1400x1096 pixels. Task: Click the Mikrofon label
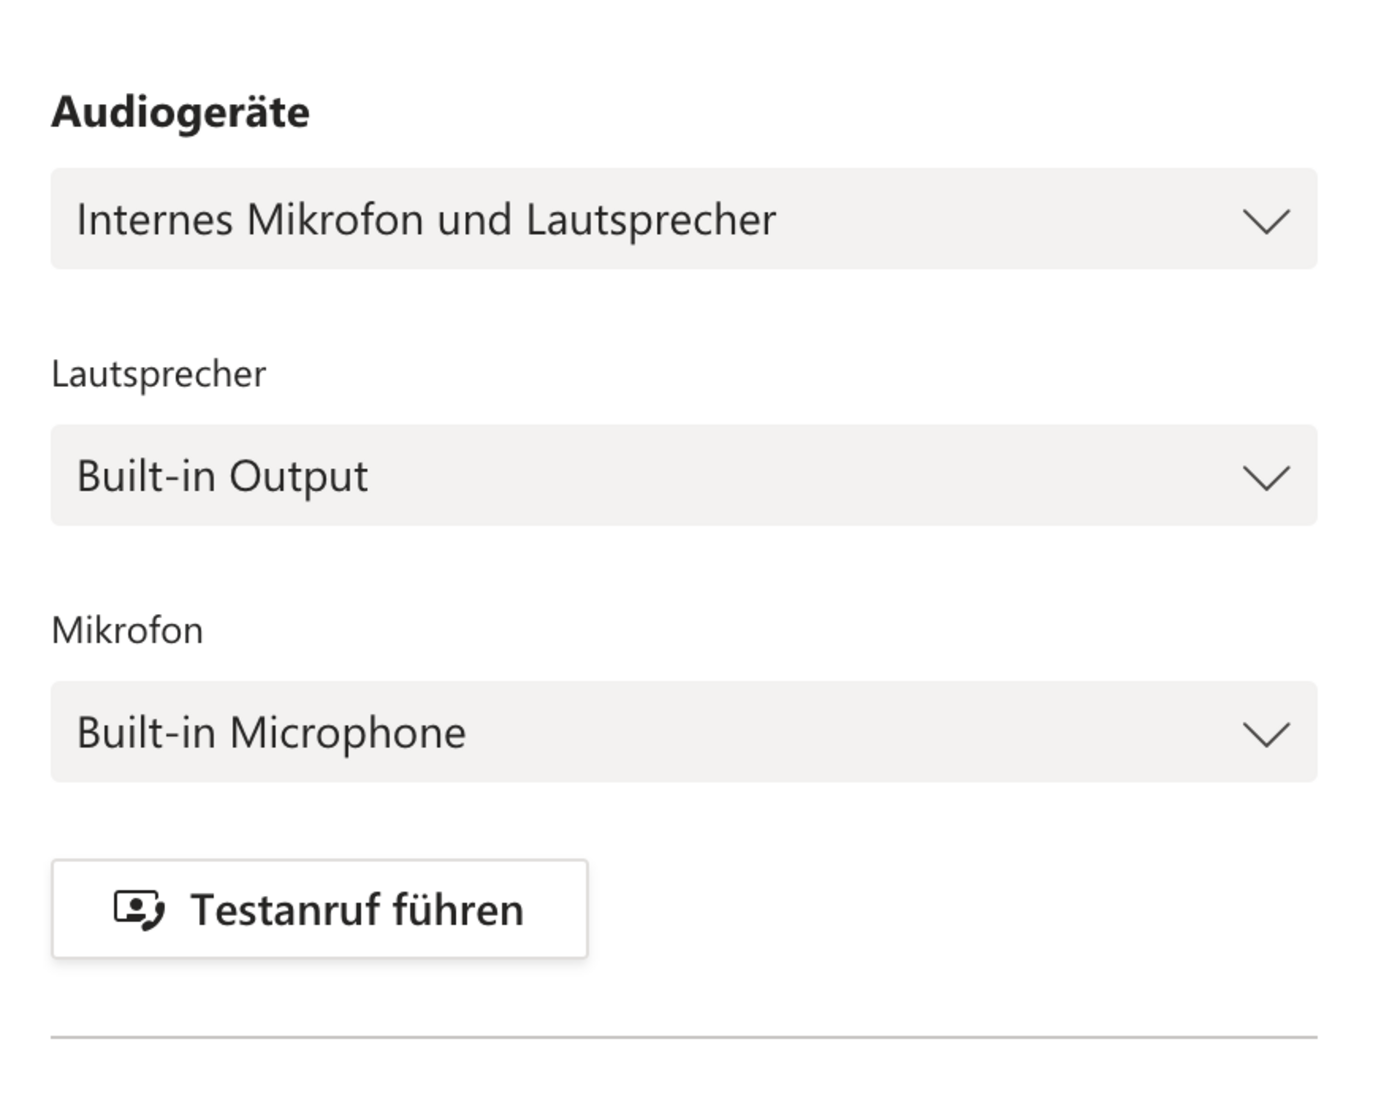pos(127,631)
